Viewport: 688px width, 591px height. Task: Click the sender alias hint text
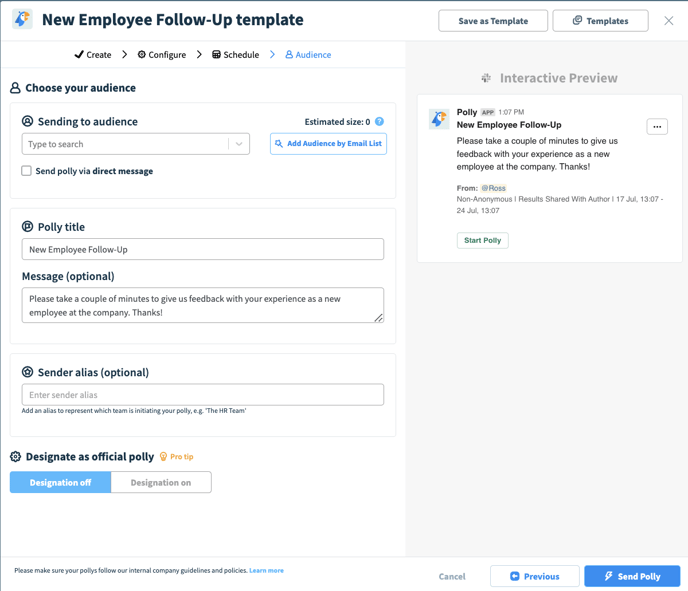coord(134,411)
